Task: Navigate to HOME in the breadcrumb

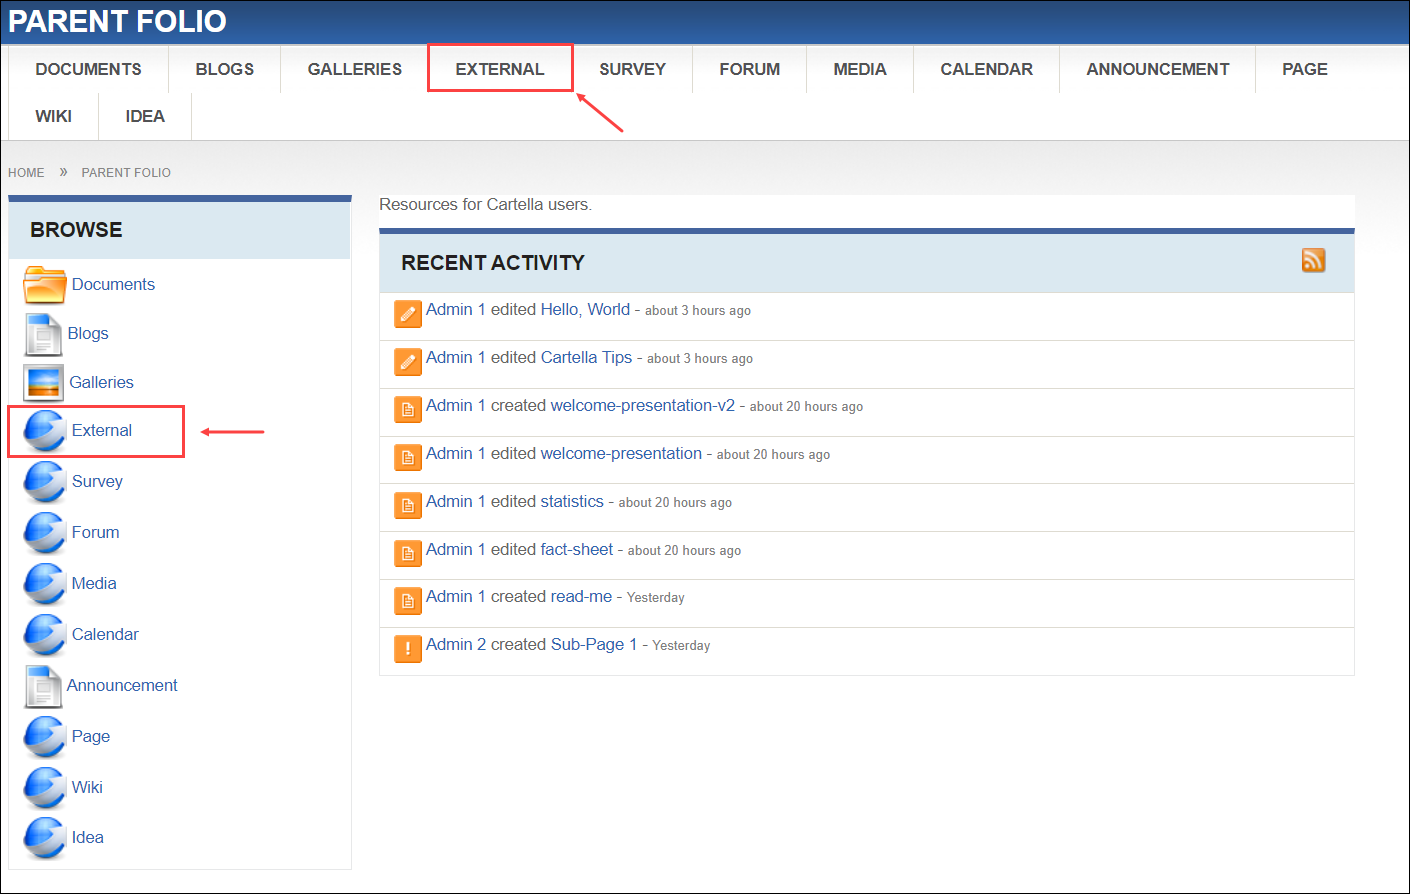Action: click(x=26, y=172)
